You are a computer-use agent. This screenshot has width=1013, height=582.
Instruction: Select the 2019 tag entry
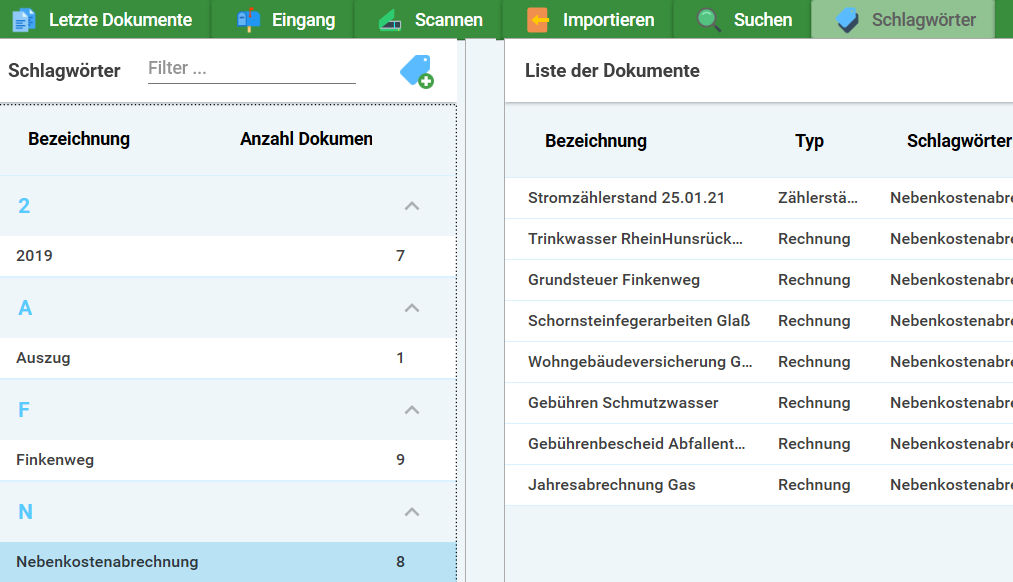coord(35,256)
